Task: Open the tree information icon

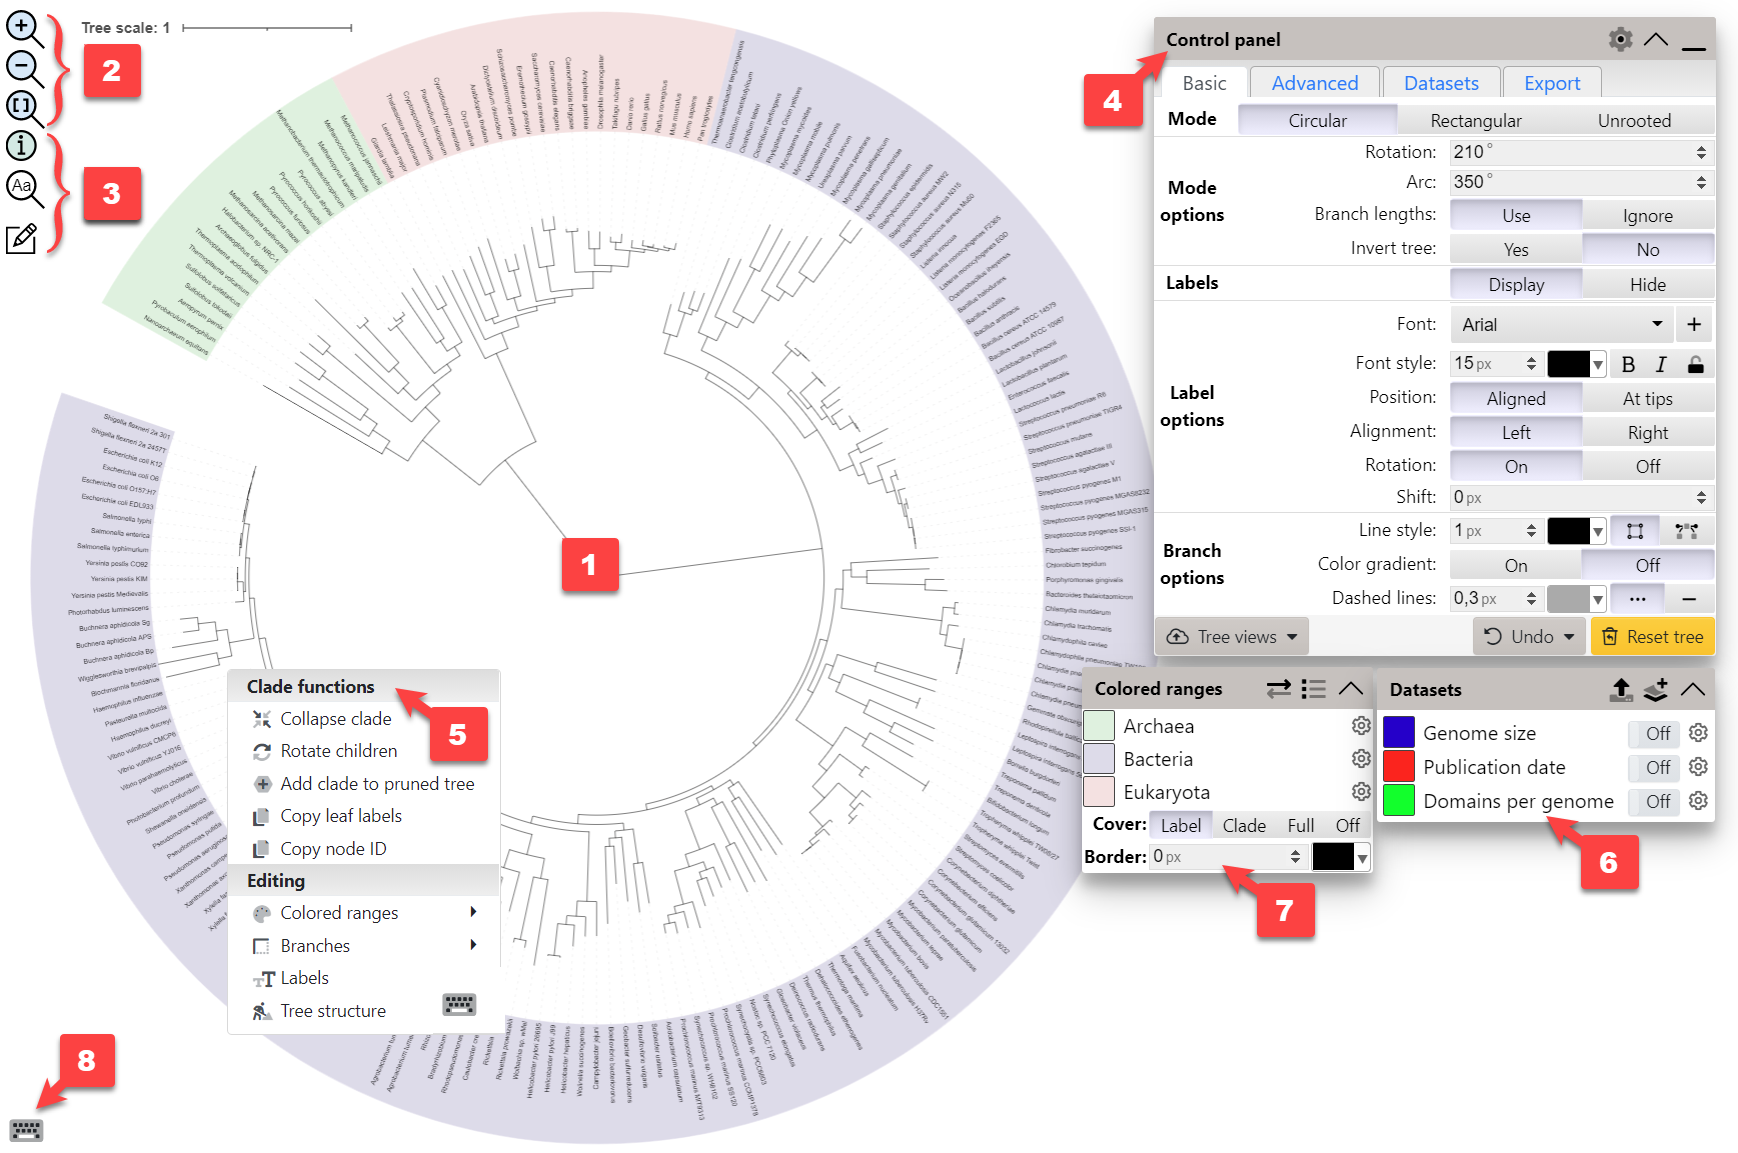Action: click(x=21, y=146)
